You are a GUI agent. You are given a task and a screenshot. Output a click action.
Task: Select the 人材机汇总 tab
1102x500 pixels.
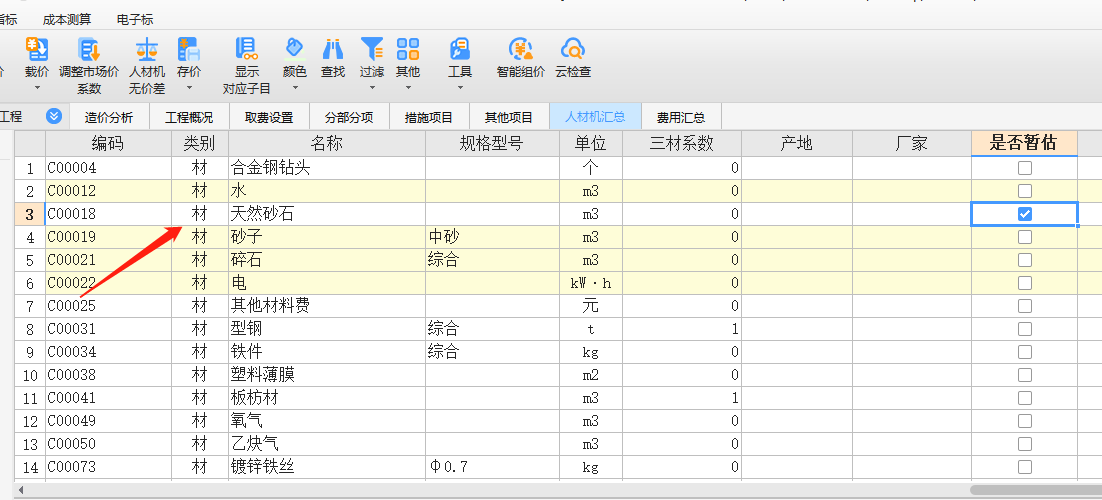(595, 117)
